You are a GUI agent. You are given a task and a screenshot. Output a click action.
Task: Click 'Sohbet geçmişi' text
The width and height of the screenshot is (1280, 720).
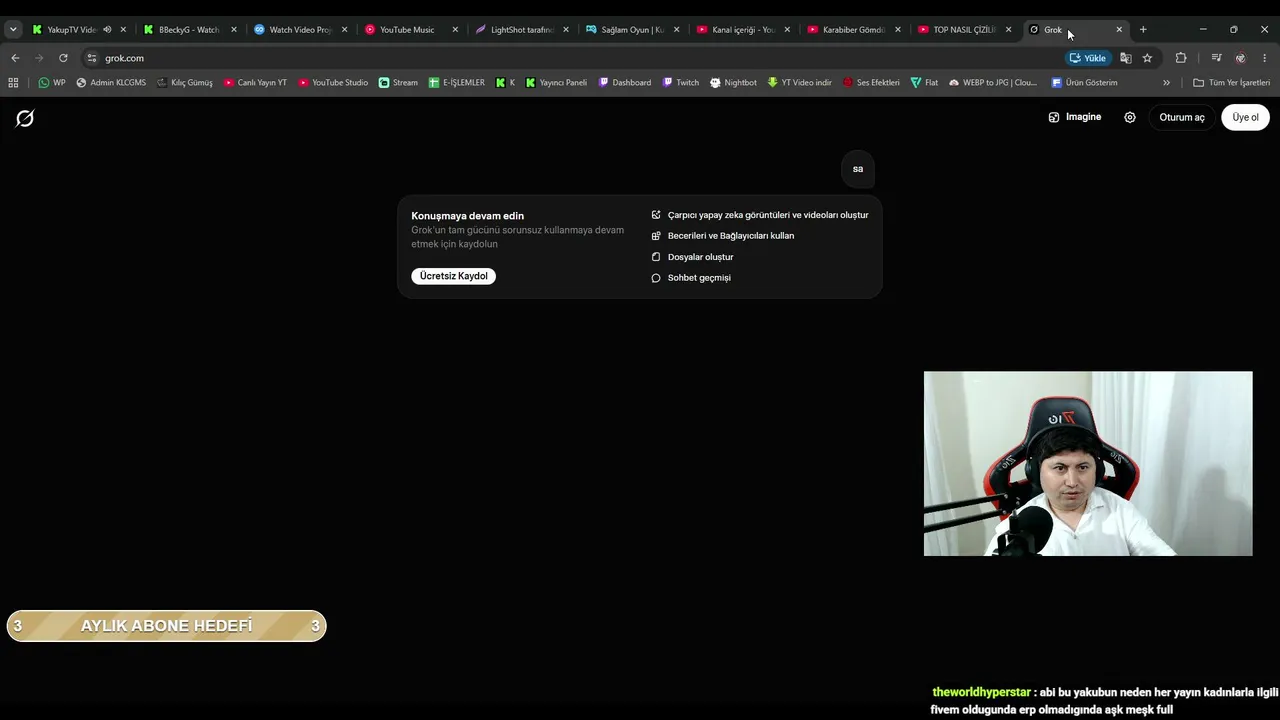[699, 278]
